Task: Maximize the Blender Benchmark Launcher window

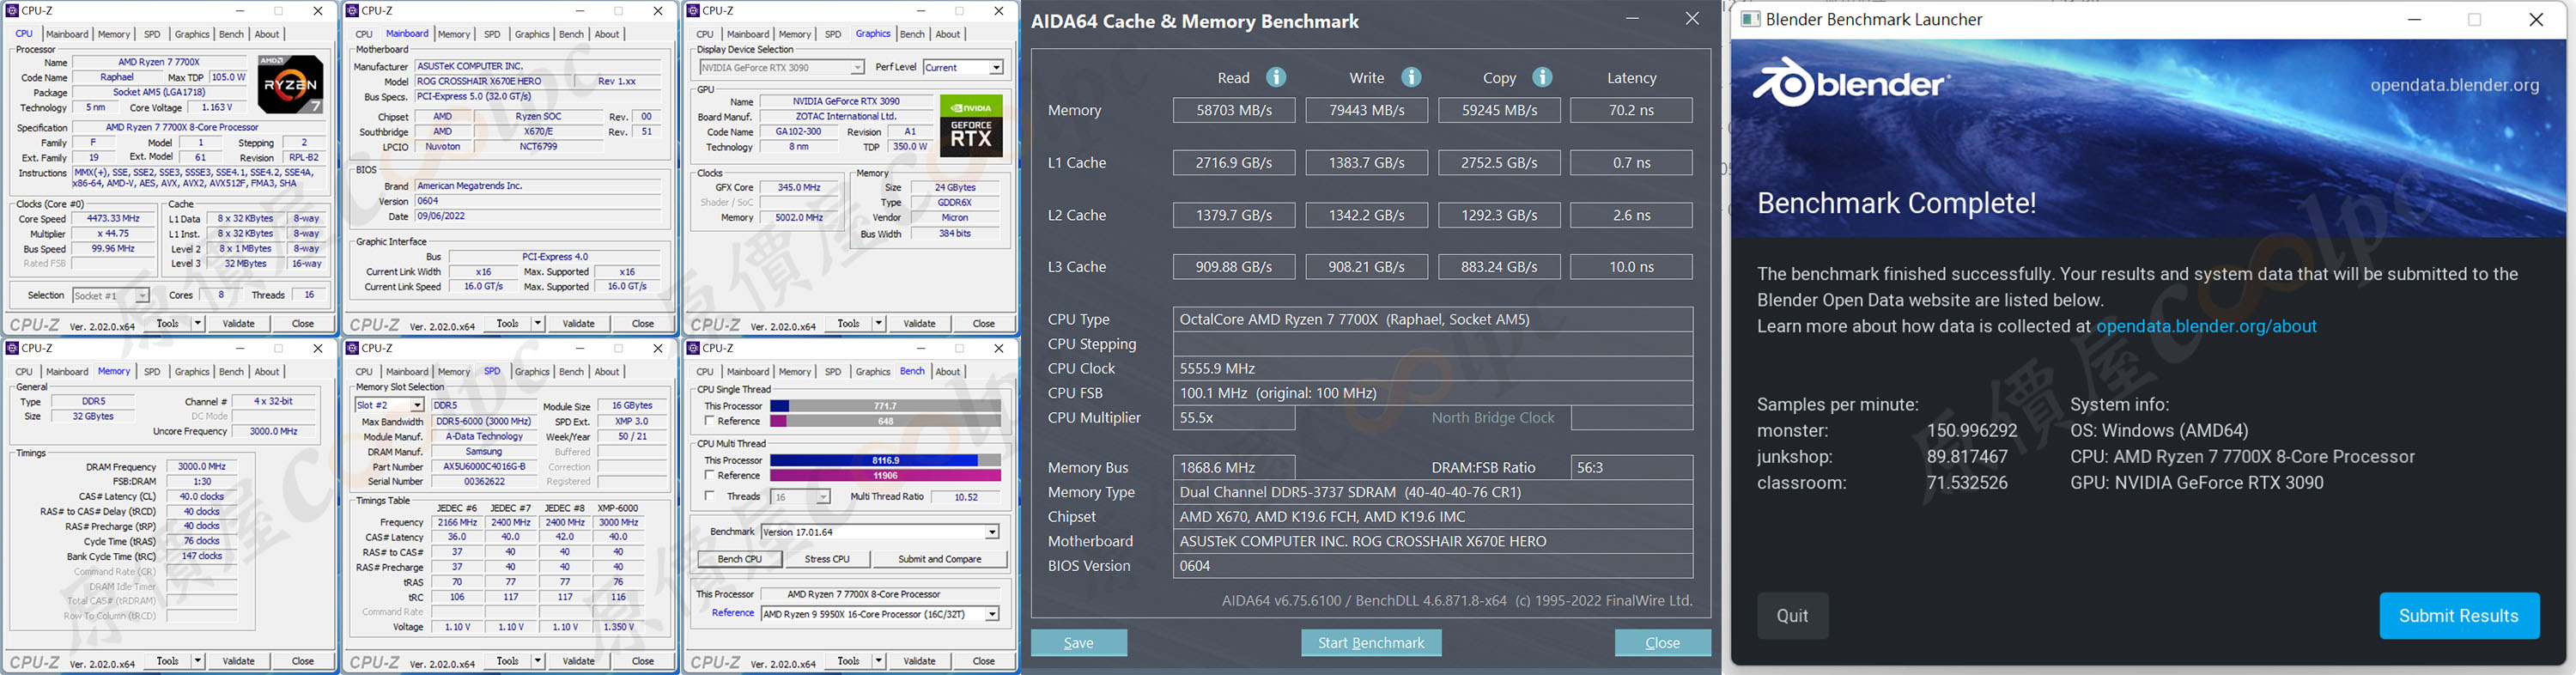Action: 2475,19
